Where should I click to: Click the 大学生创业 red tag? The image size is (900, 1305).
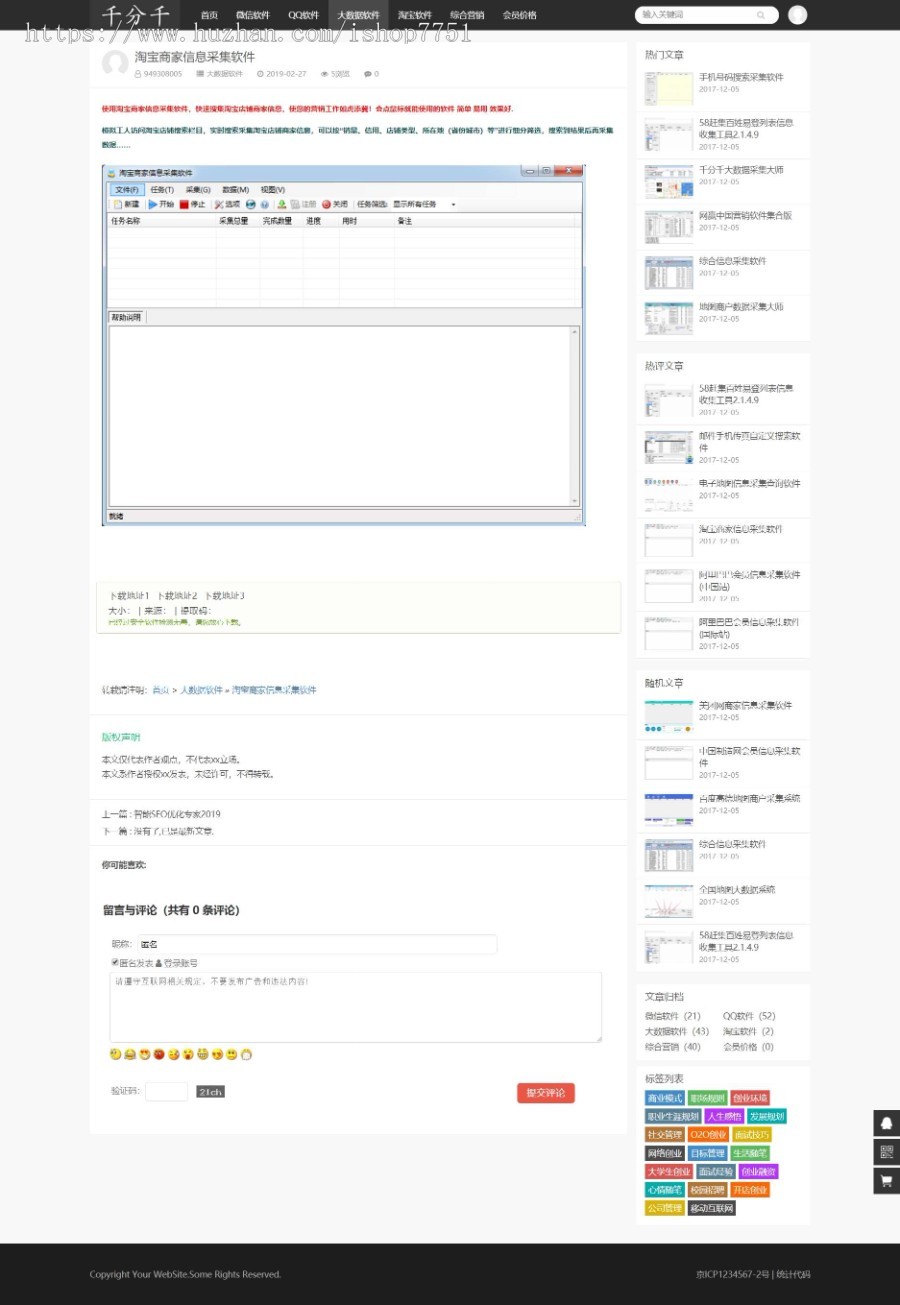pos(669,1171)
